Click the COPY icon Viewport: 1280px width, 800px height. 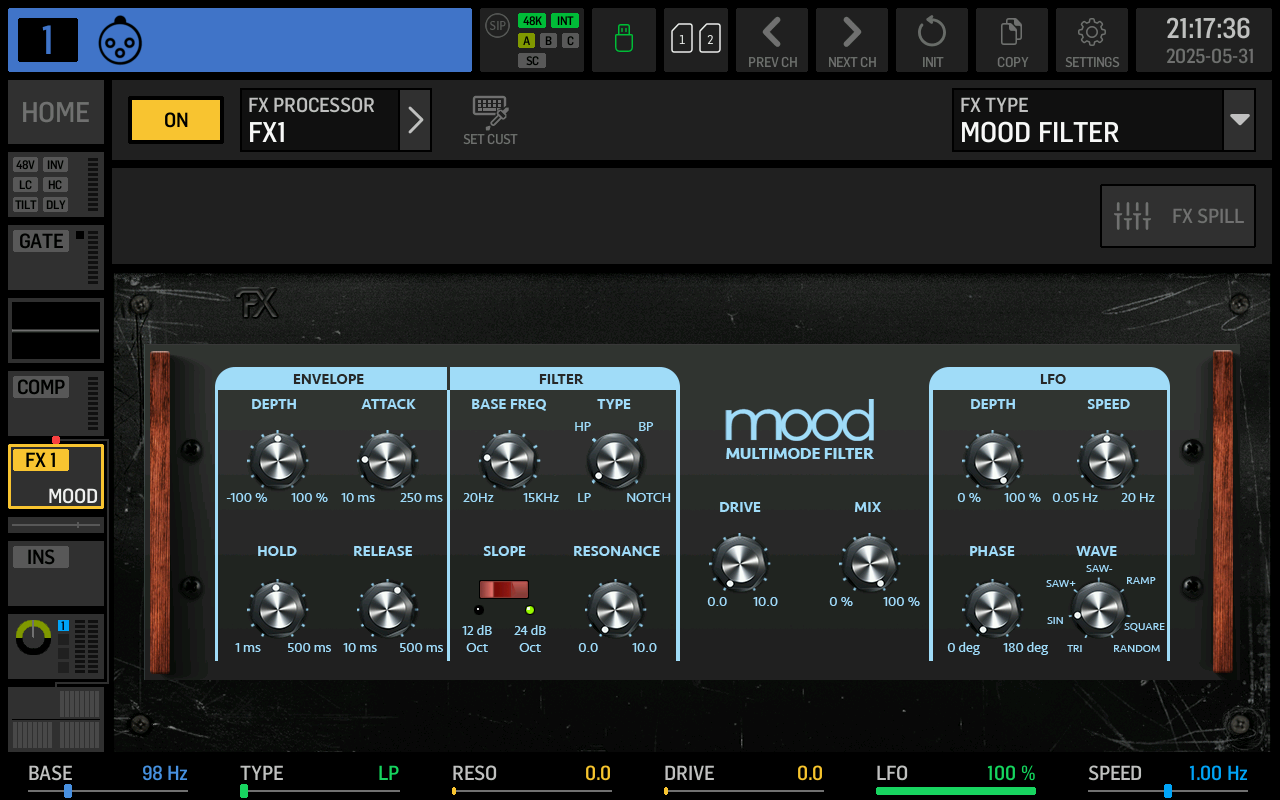(1012, 40)
